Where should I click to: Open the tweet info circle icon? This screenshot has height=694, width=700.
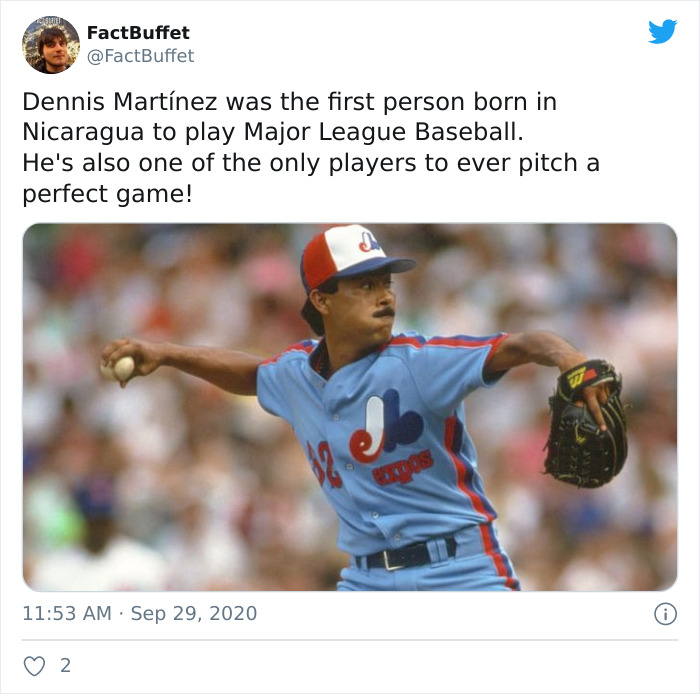665,614
